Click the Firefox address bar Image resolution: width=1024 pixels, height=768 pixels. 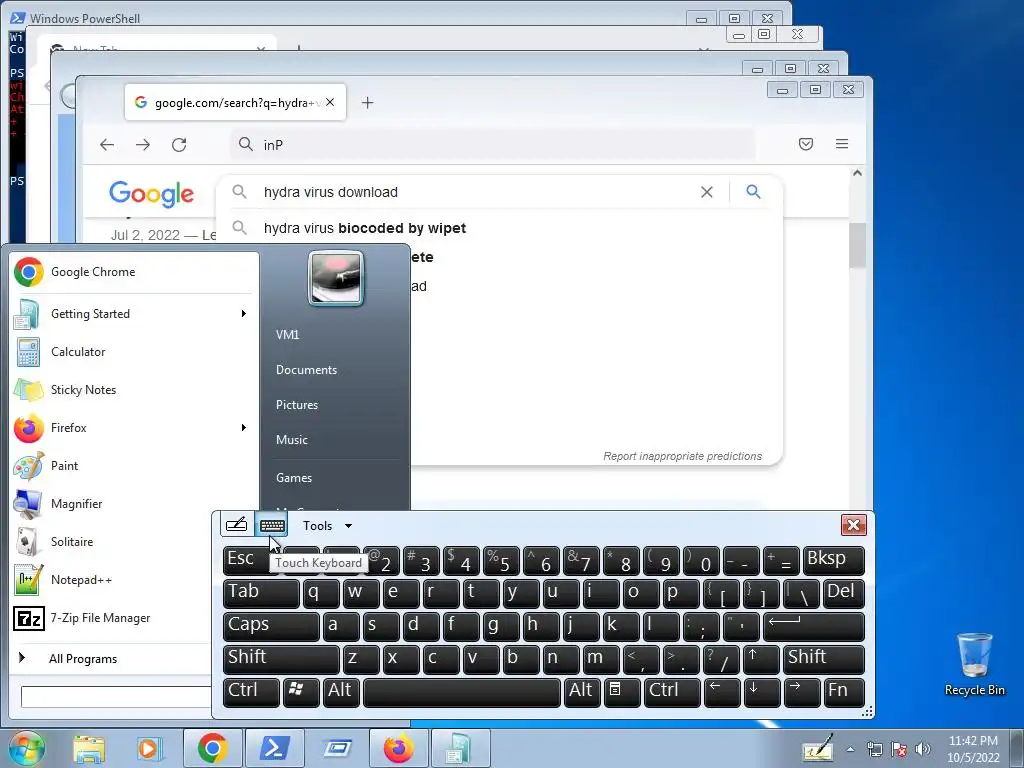pos(493,145)
